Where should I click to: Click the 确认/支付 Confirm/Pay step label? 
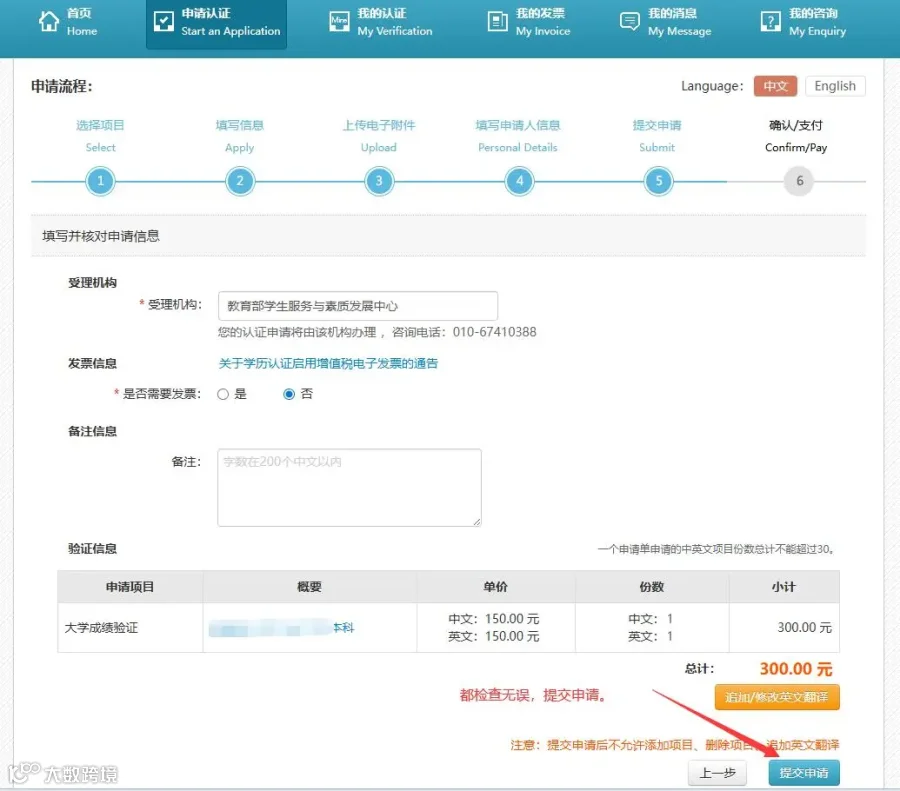coord(796,136)
